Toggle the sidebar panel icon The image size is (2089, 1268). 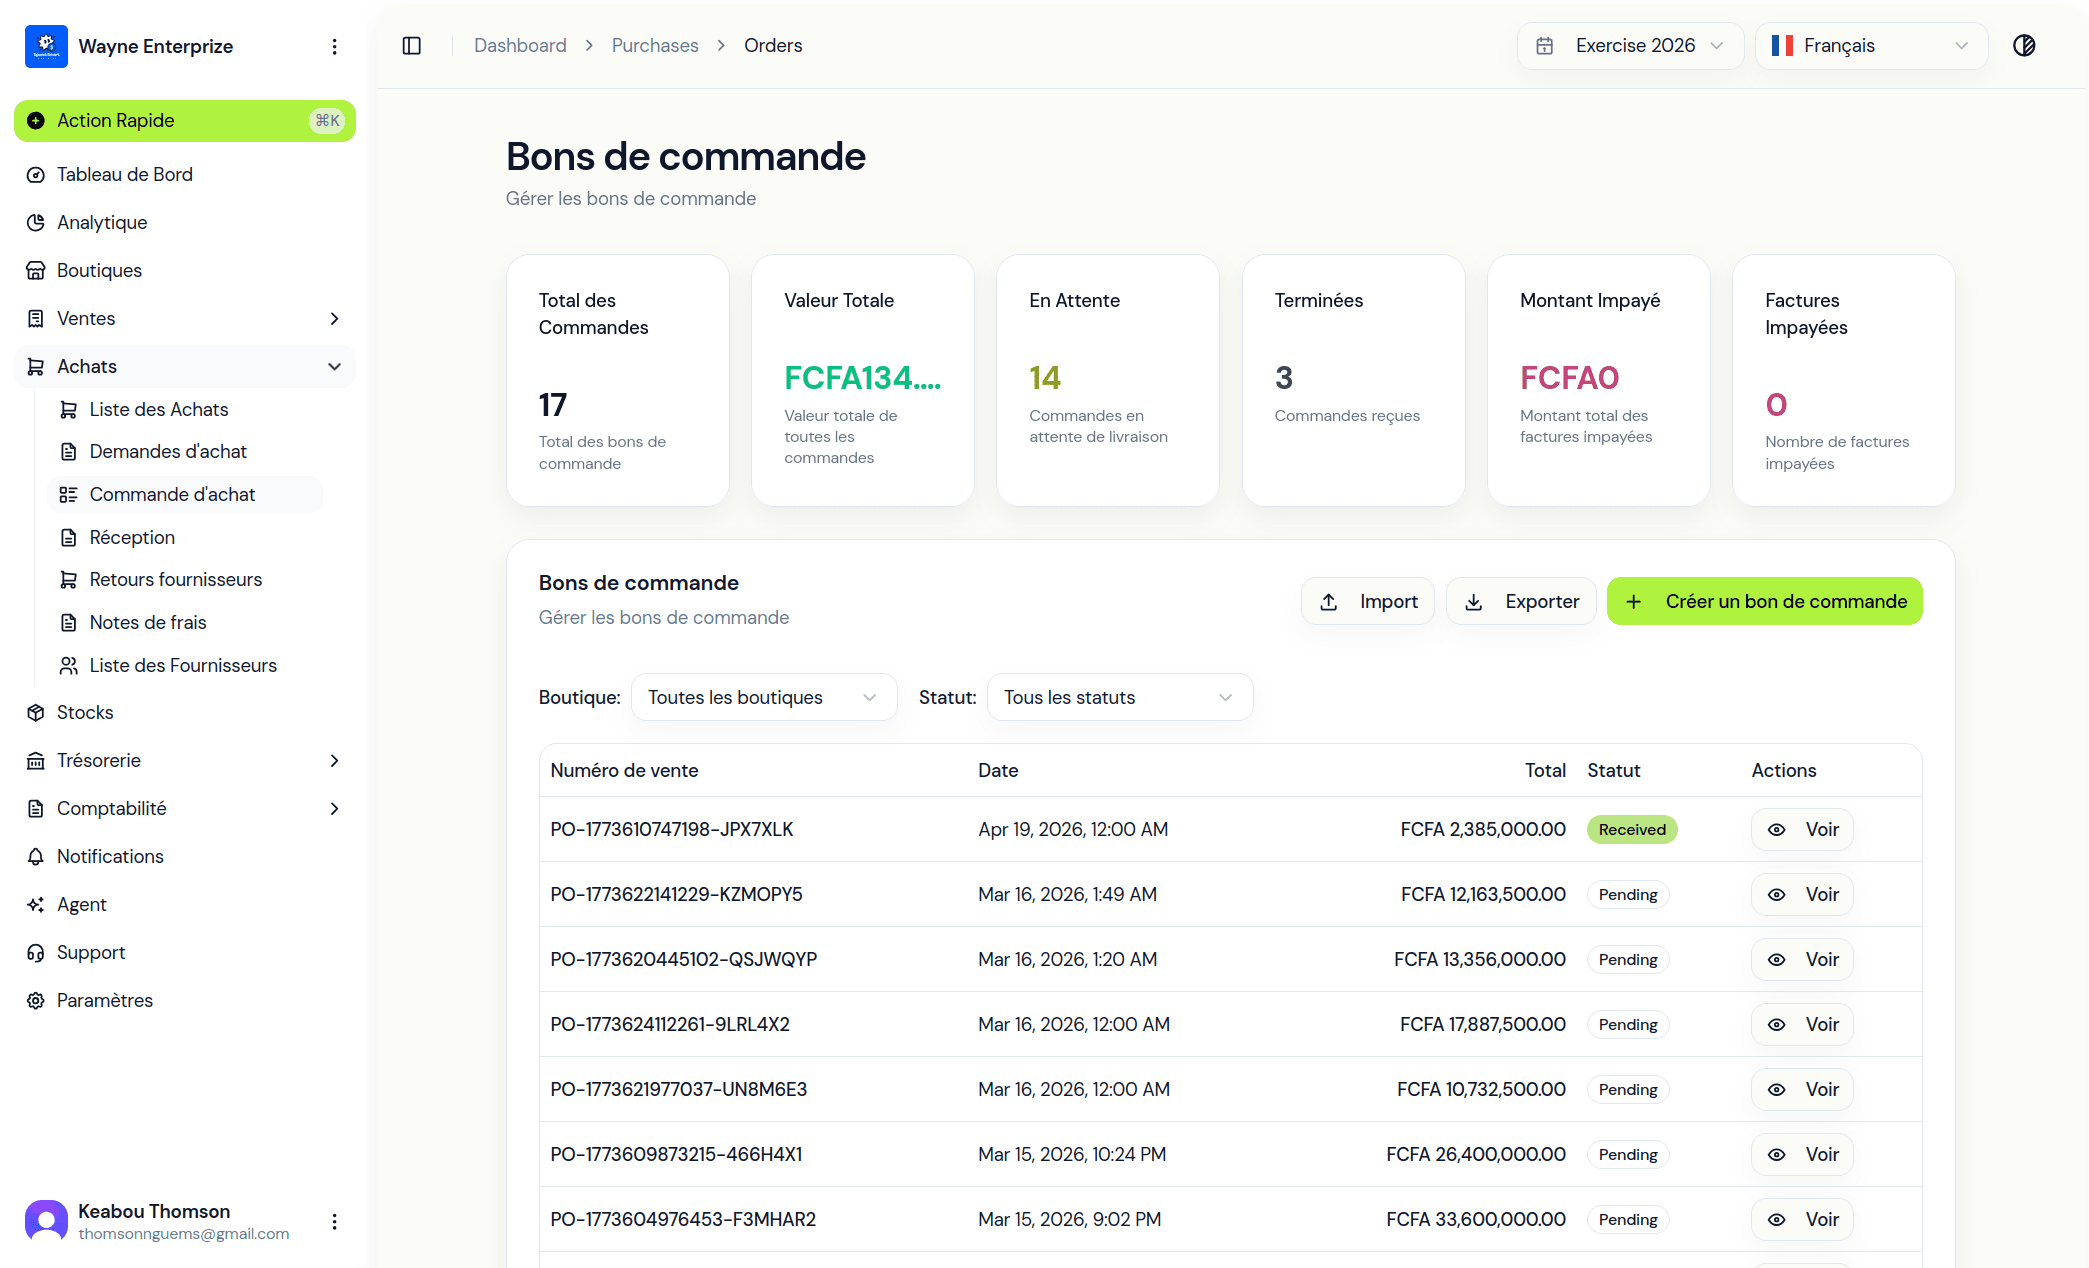[412, 46]
